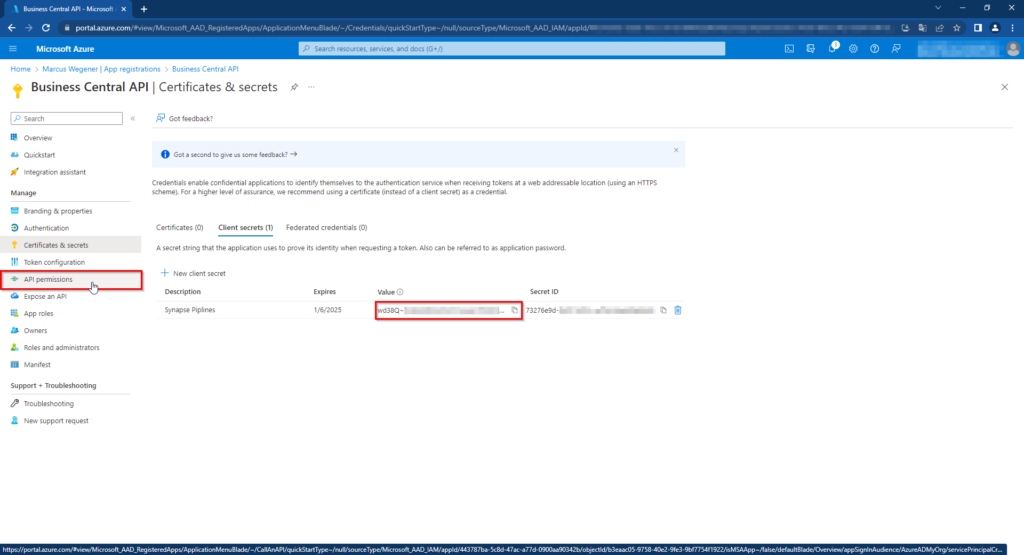The width and height of the screenshot is (1024, 555).
Task: Open the Azure portal hamburger menu
Action: (x=13, y=48)
